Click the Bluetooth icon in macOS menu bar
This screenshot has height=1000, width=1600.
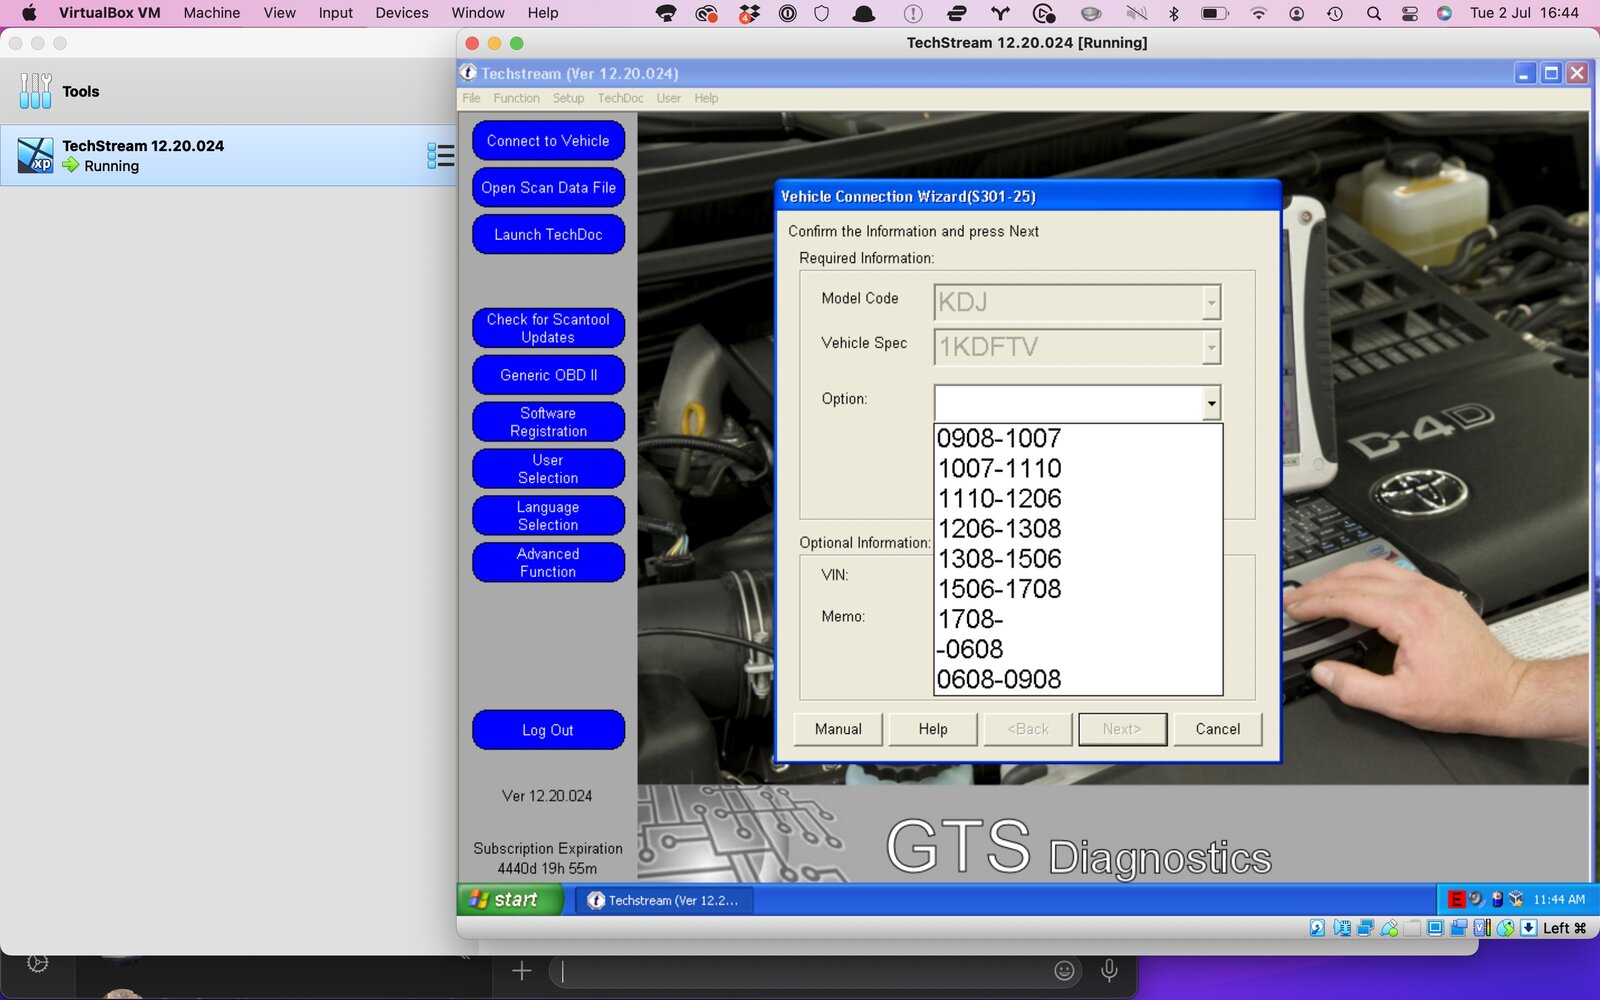pyautogui.click(x=1174, y=13)
